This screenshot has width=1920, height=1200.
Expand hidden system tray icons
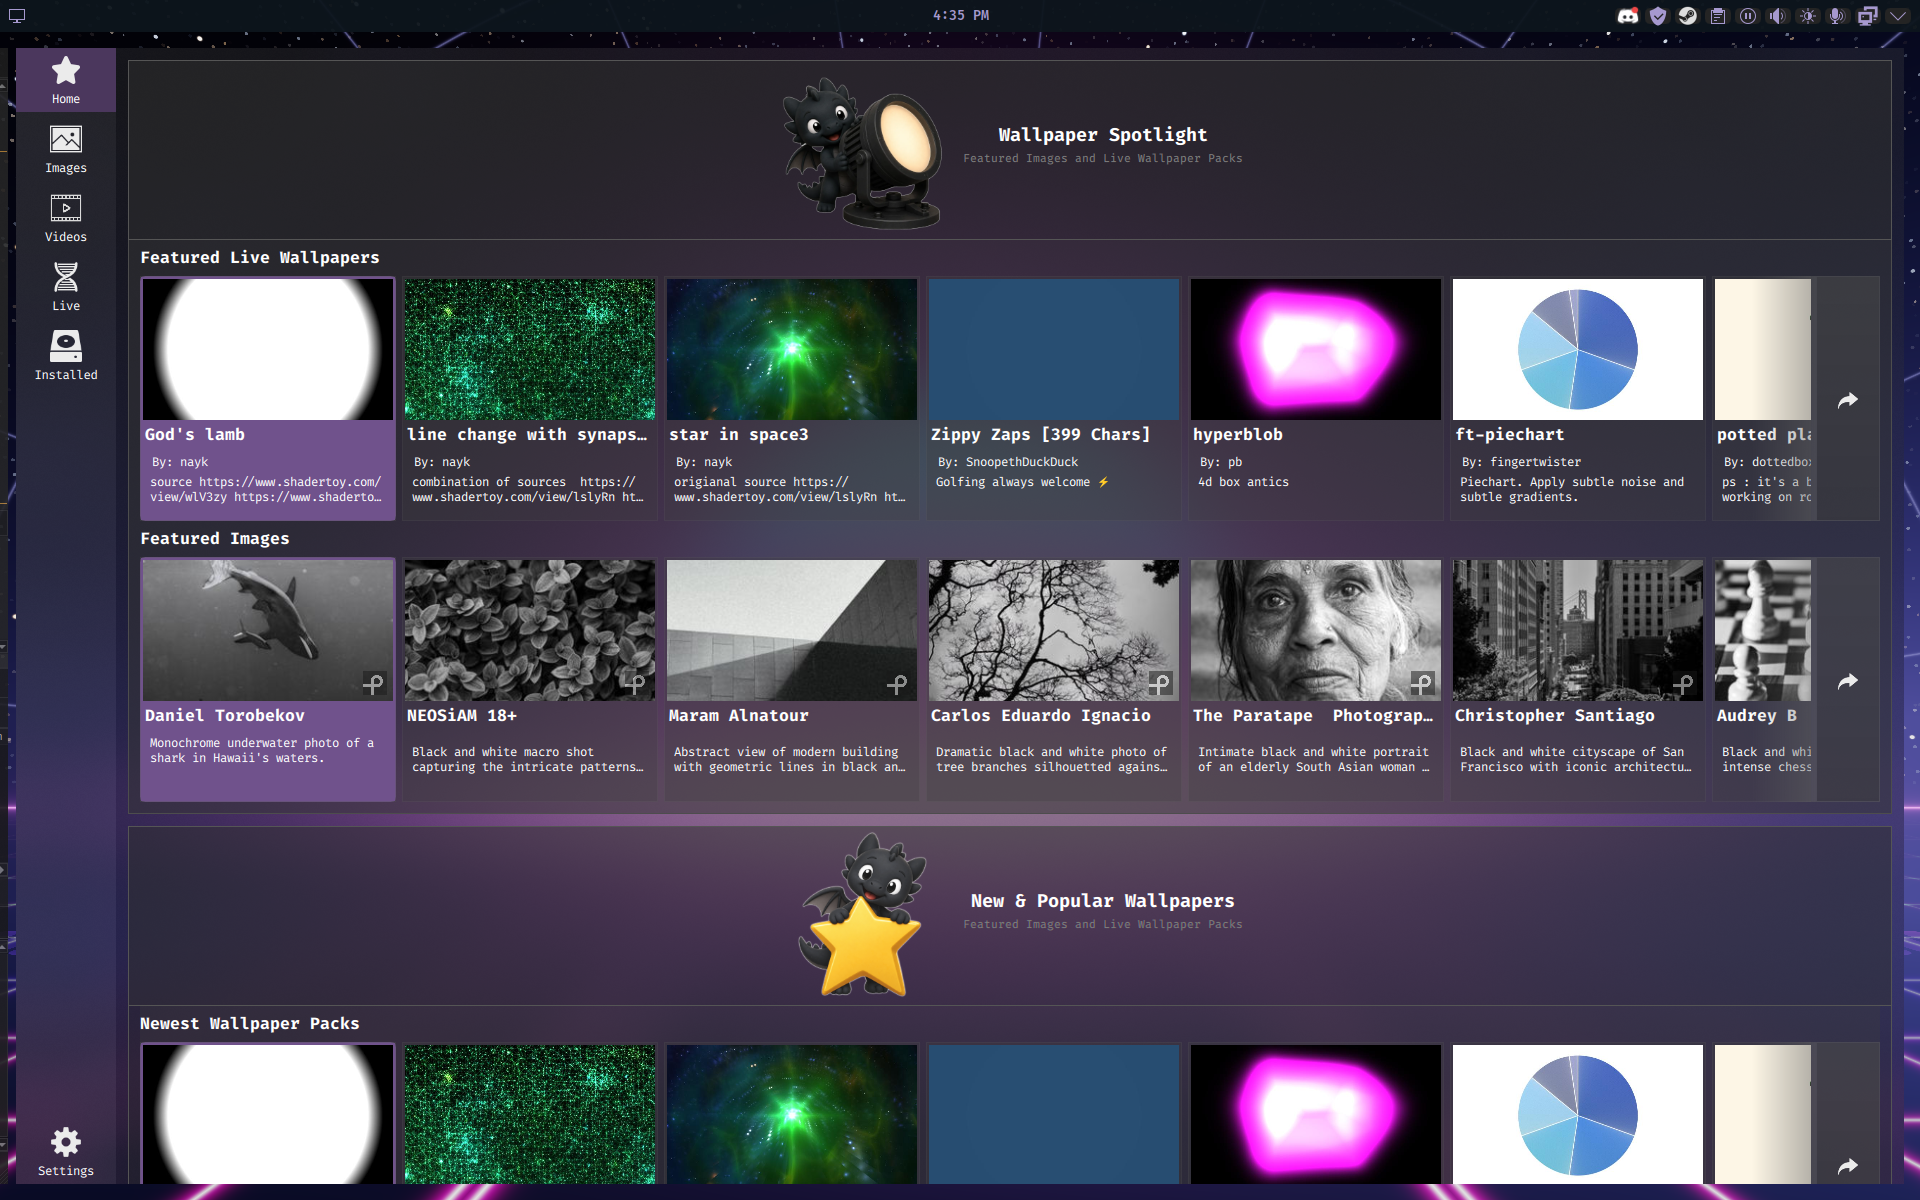pos(1897,16)
